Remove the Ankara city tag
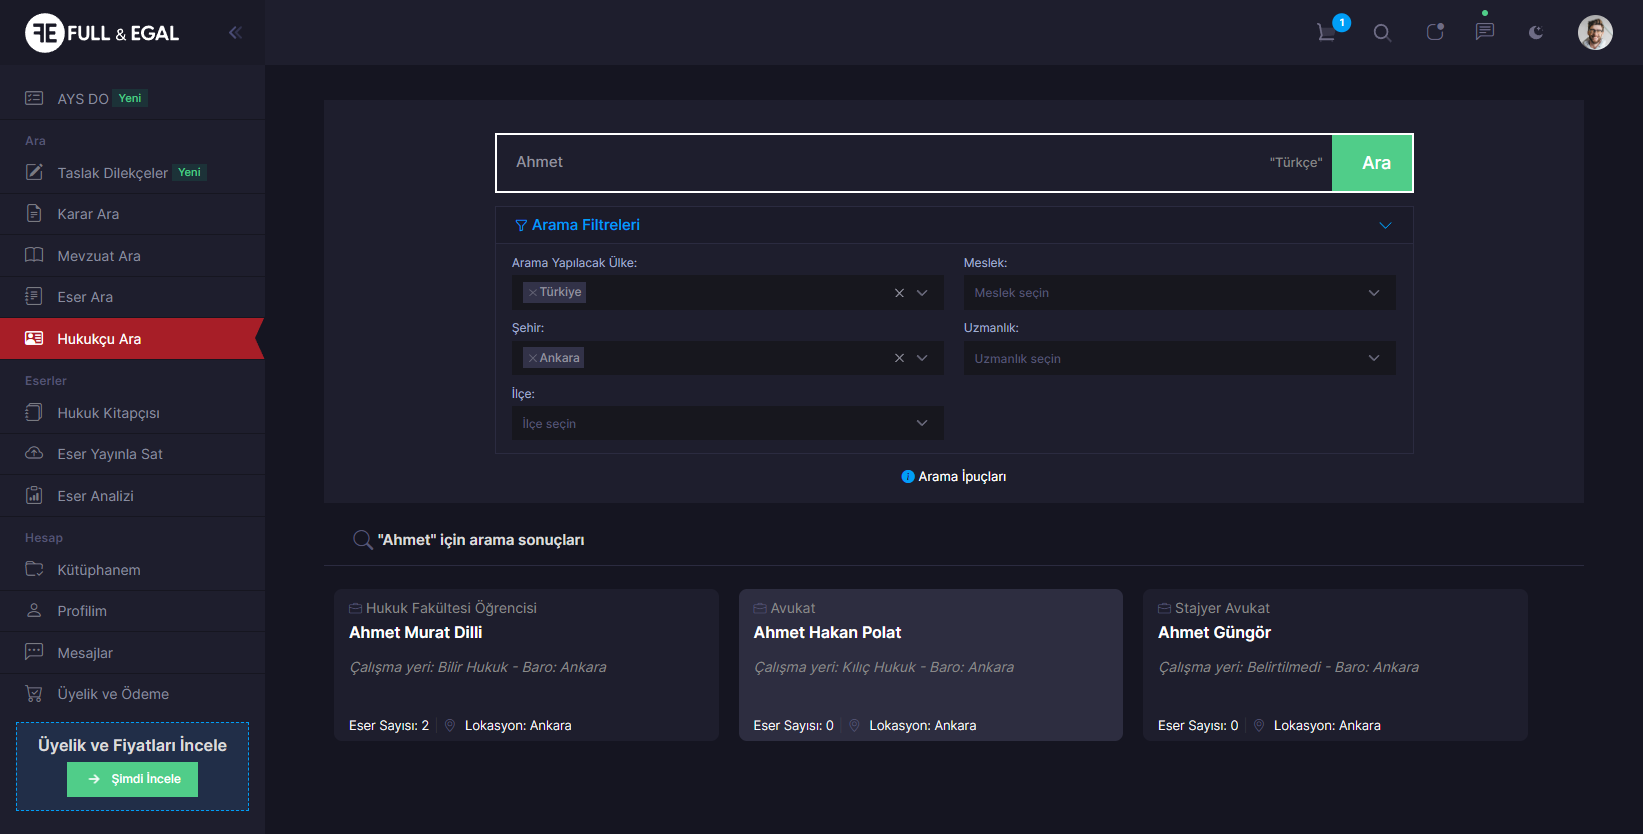 (x=533, y=358)
